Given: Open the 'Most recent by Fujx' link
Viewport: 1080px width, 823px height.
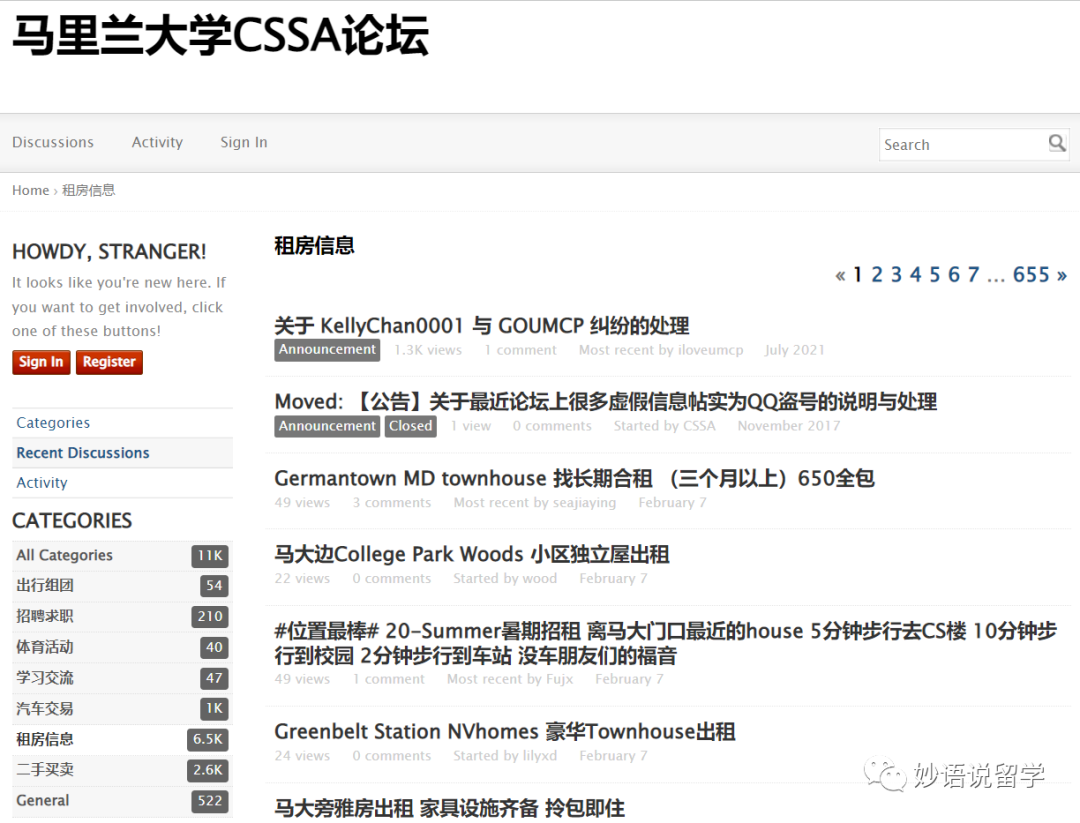Looking at the screenshot, I should click(510, 679).
